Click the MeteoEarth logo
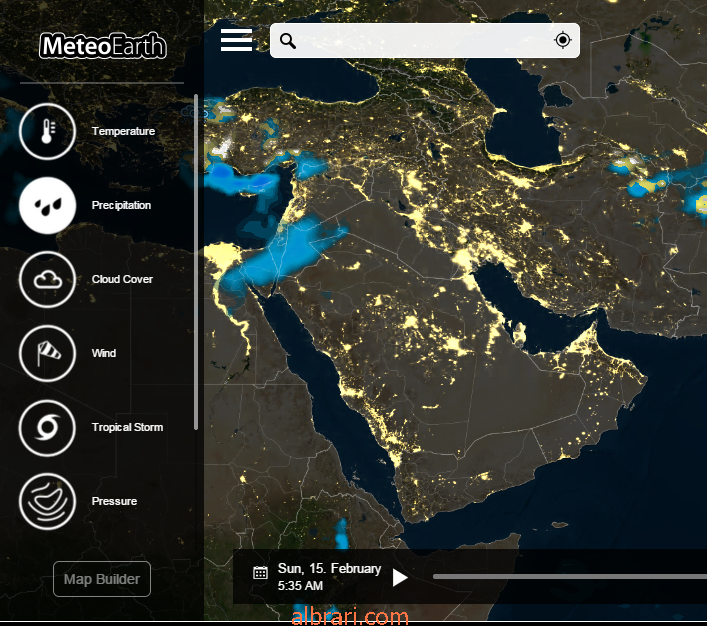Viewport: 707px width, 626px height. click(103, 46)
